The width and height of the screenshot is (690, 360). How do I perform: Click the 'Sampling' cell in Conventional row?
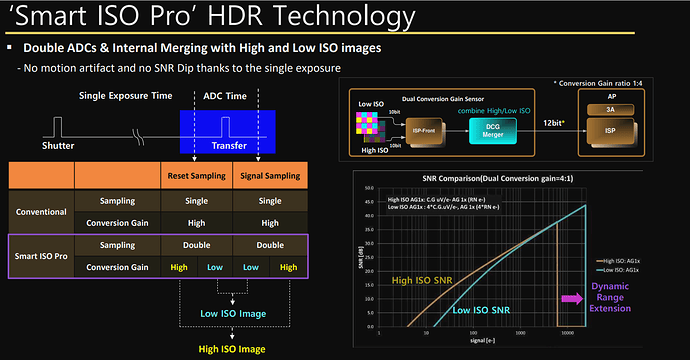click(117, 201)
